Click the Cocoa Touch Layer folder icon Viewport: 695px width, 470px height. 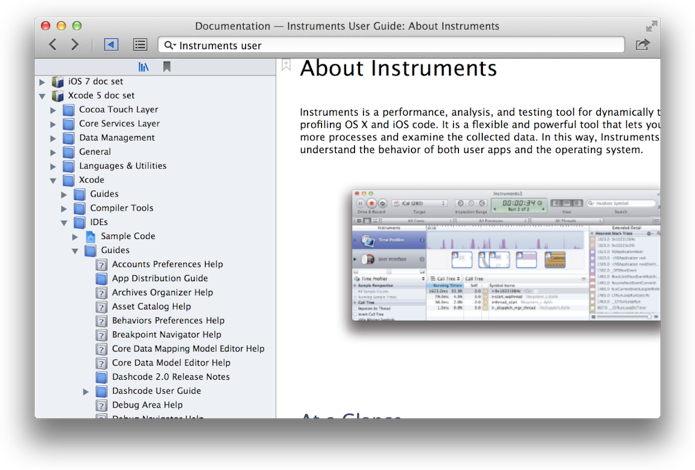click(x=68, y=110)
